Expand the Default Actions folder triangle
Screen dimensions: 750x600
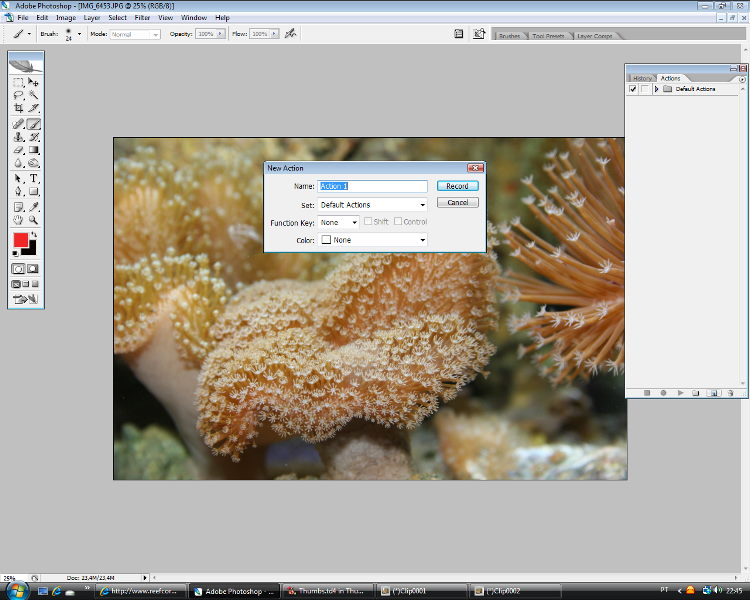pos(656,89)
